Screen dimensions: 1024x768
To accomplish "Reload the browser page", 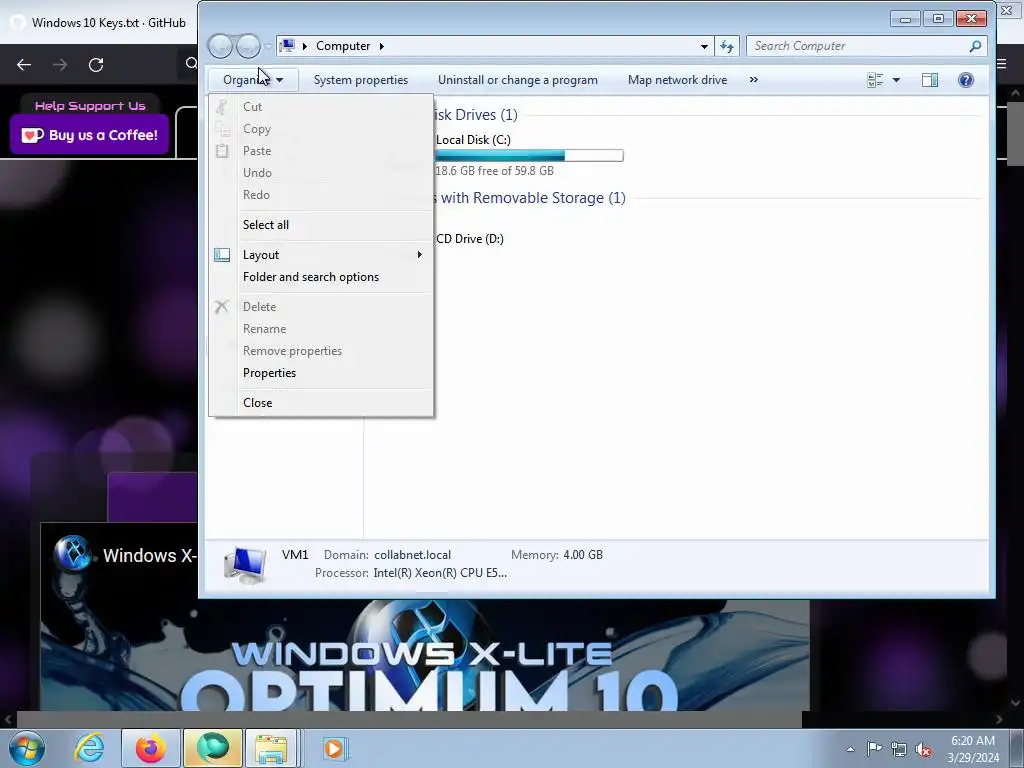I will [96, 65].
